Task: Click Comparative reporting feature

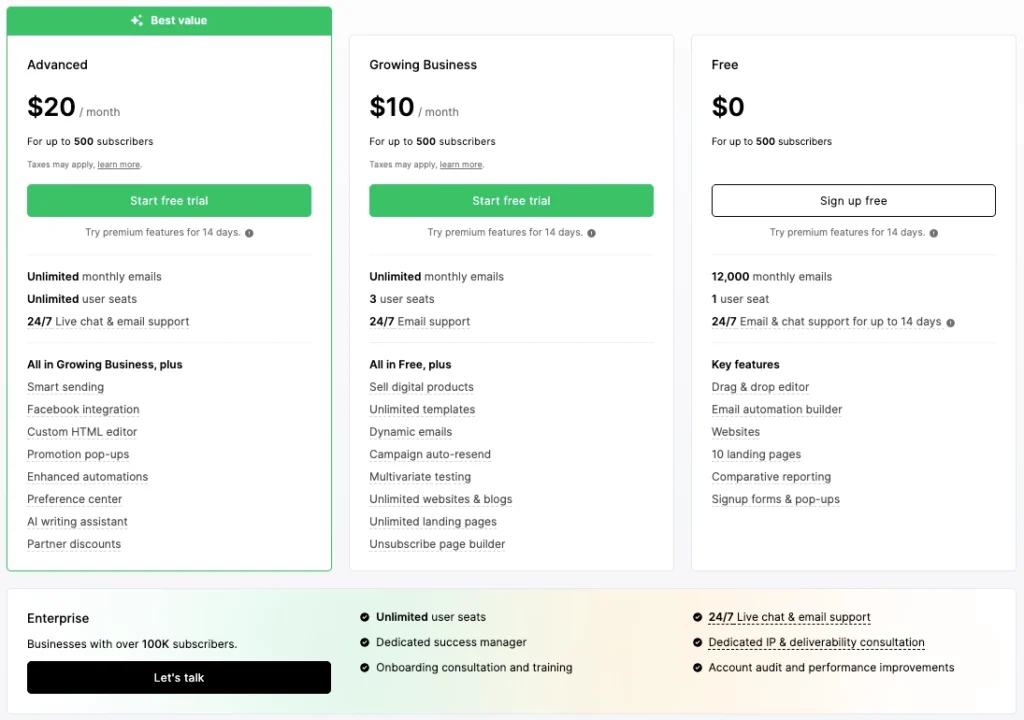Action: tap(771, 477)
